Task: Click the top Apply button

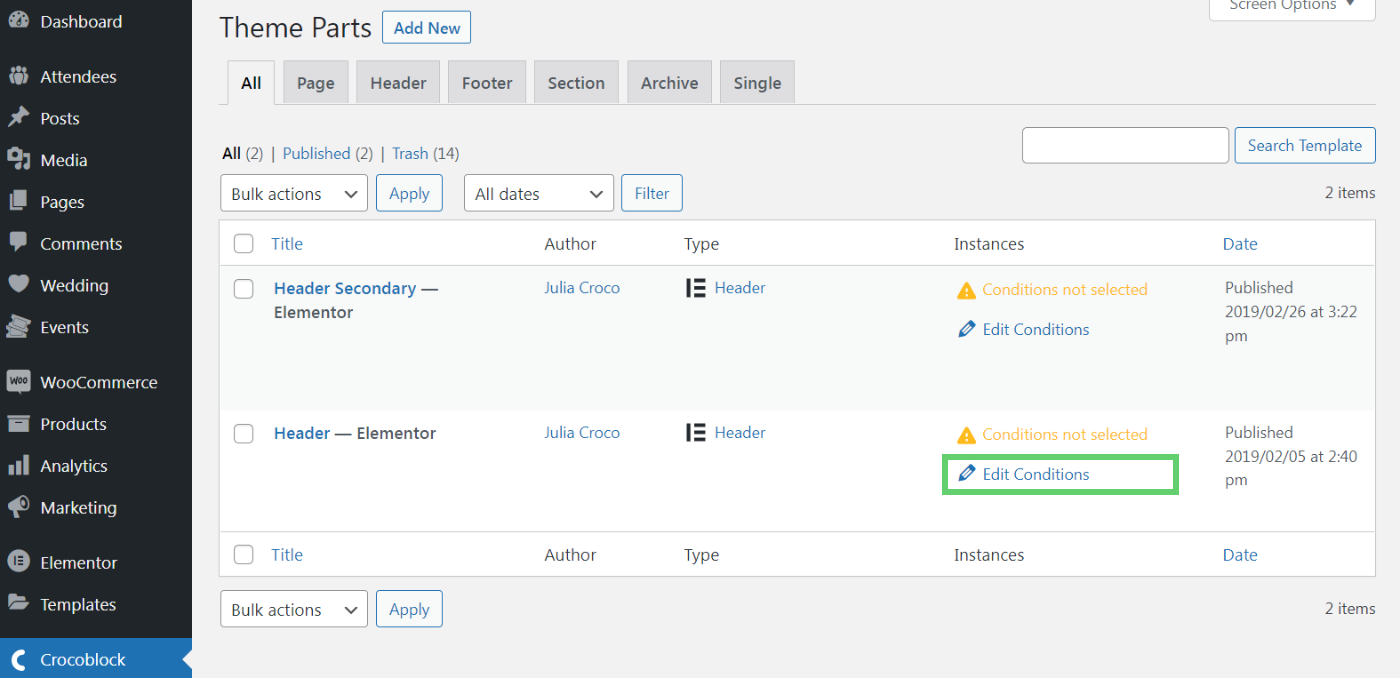Action: coord(409,194)
